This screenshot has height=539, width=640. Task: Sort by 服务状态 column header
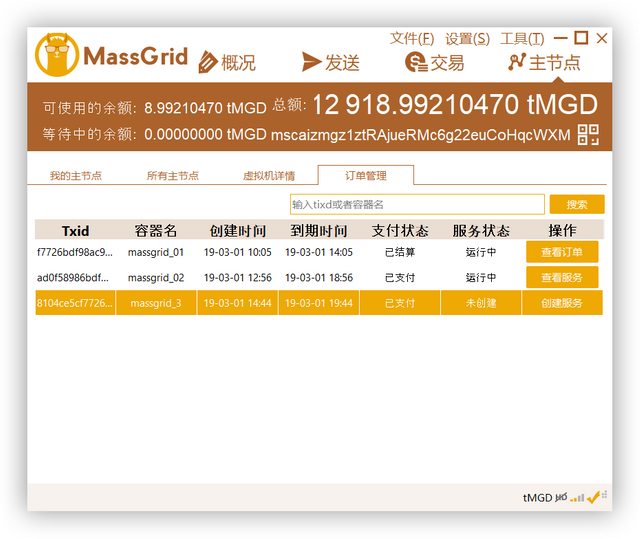tap(481, 231)
